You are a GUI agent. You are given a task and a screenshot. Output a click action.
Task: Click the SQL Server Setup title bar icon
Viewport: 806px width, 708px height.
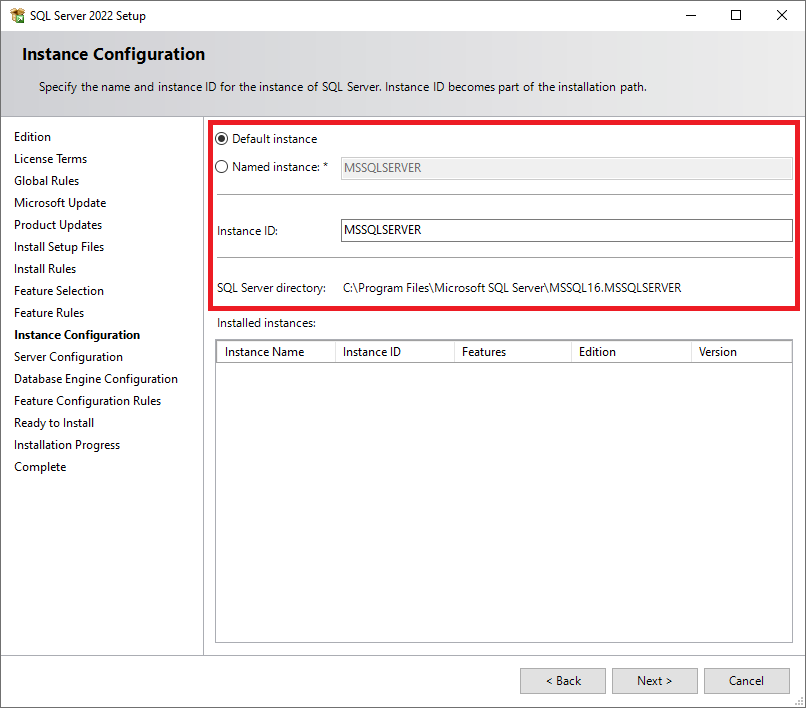[x=16, y=15]
